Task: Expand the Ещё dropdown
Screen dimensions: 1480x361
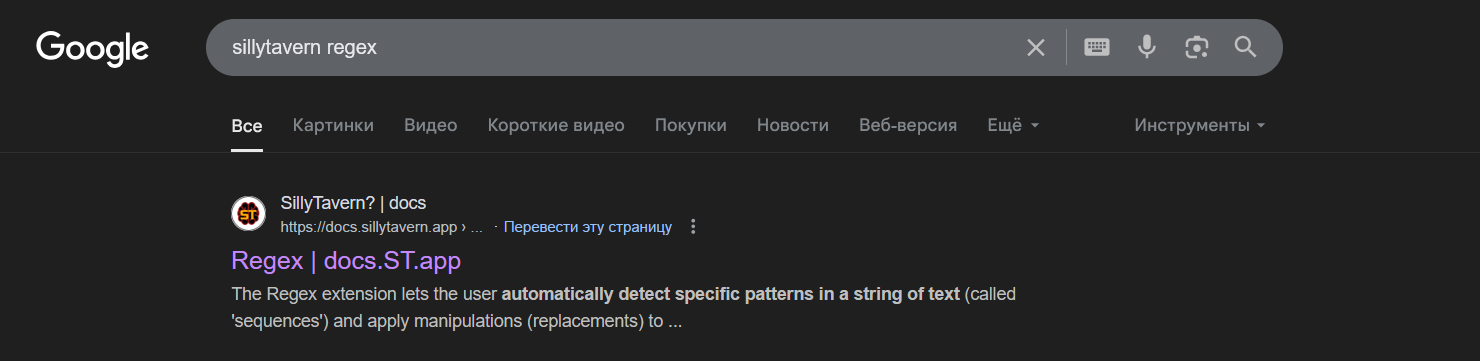Action: (x=1013, y=125)
